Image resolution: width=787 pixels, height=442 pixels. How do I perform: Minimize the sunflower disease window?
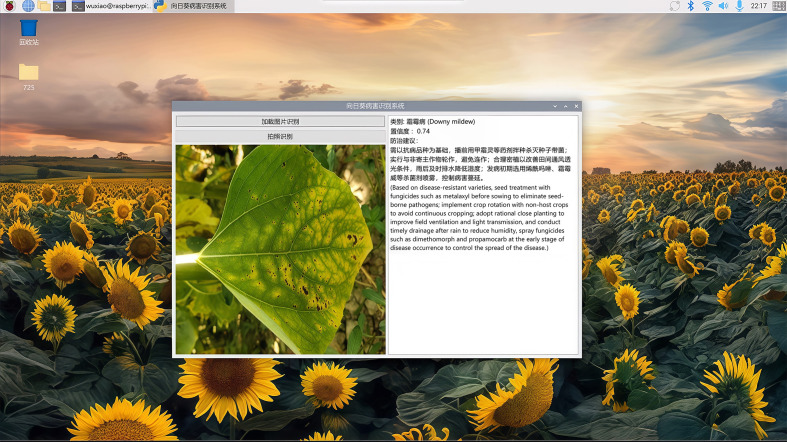555,106
